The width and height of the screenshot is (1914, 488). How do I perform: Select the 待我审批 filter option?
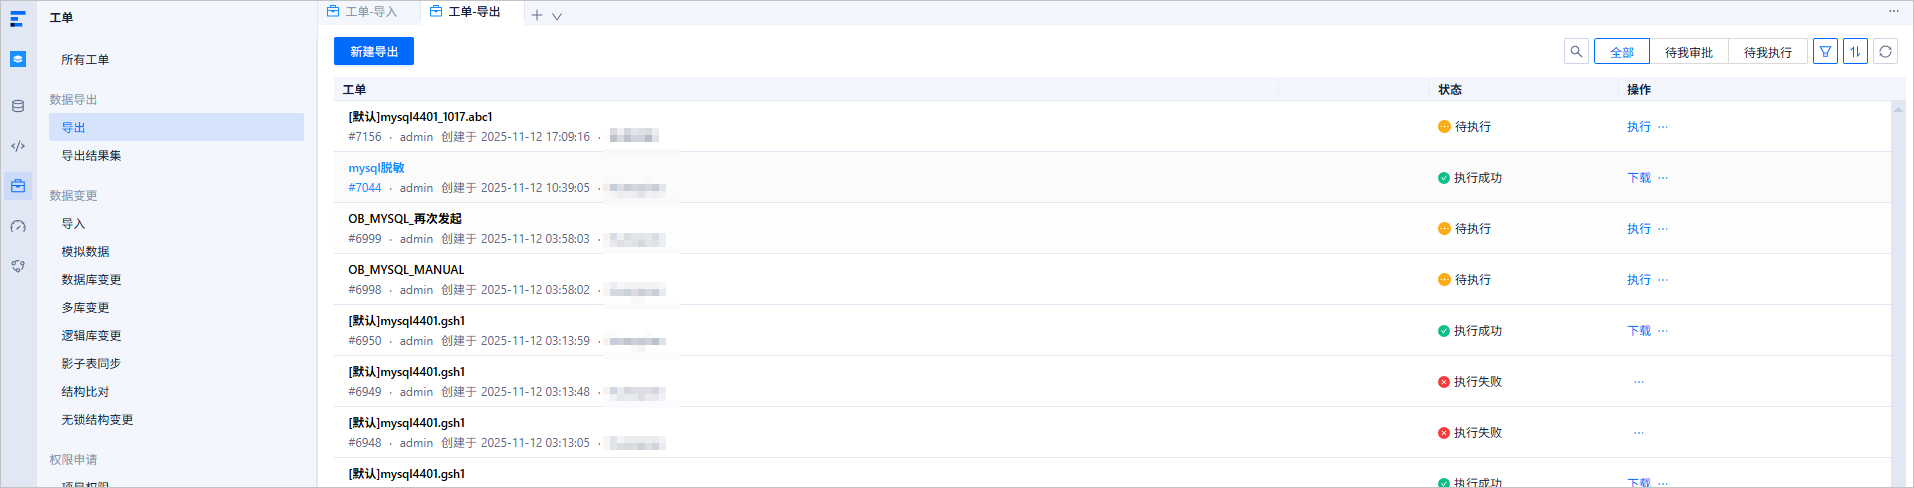pos(1689,52)
